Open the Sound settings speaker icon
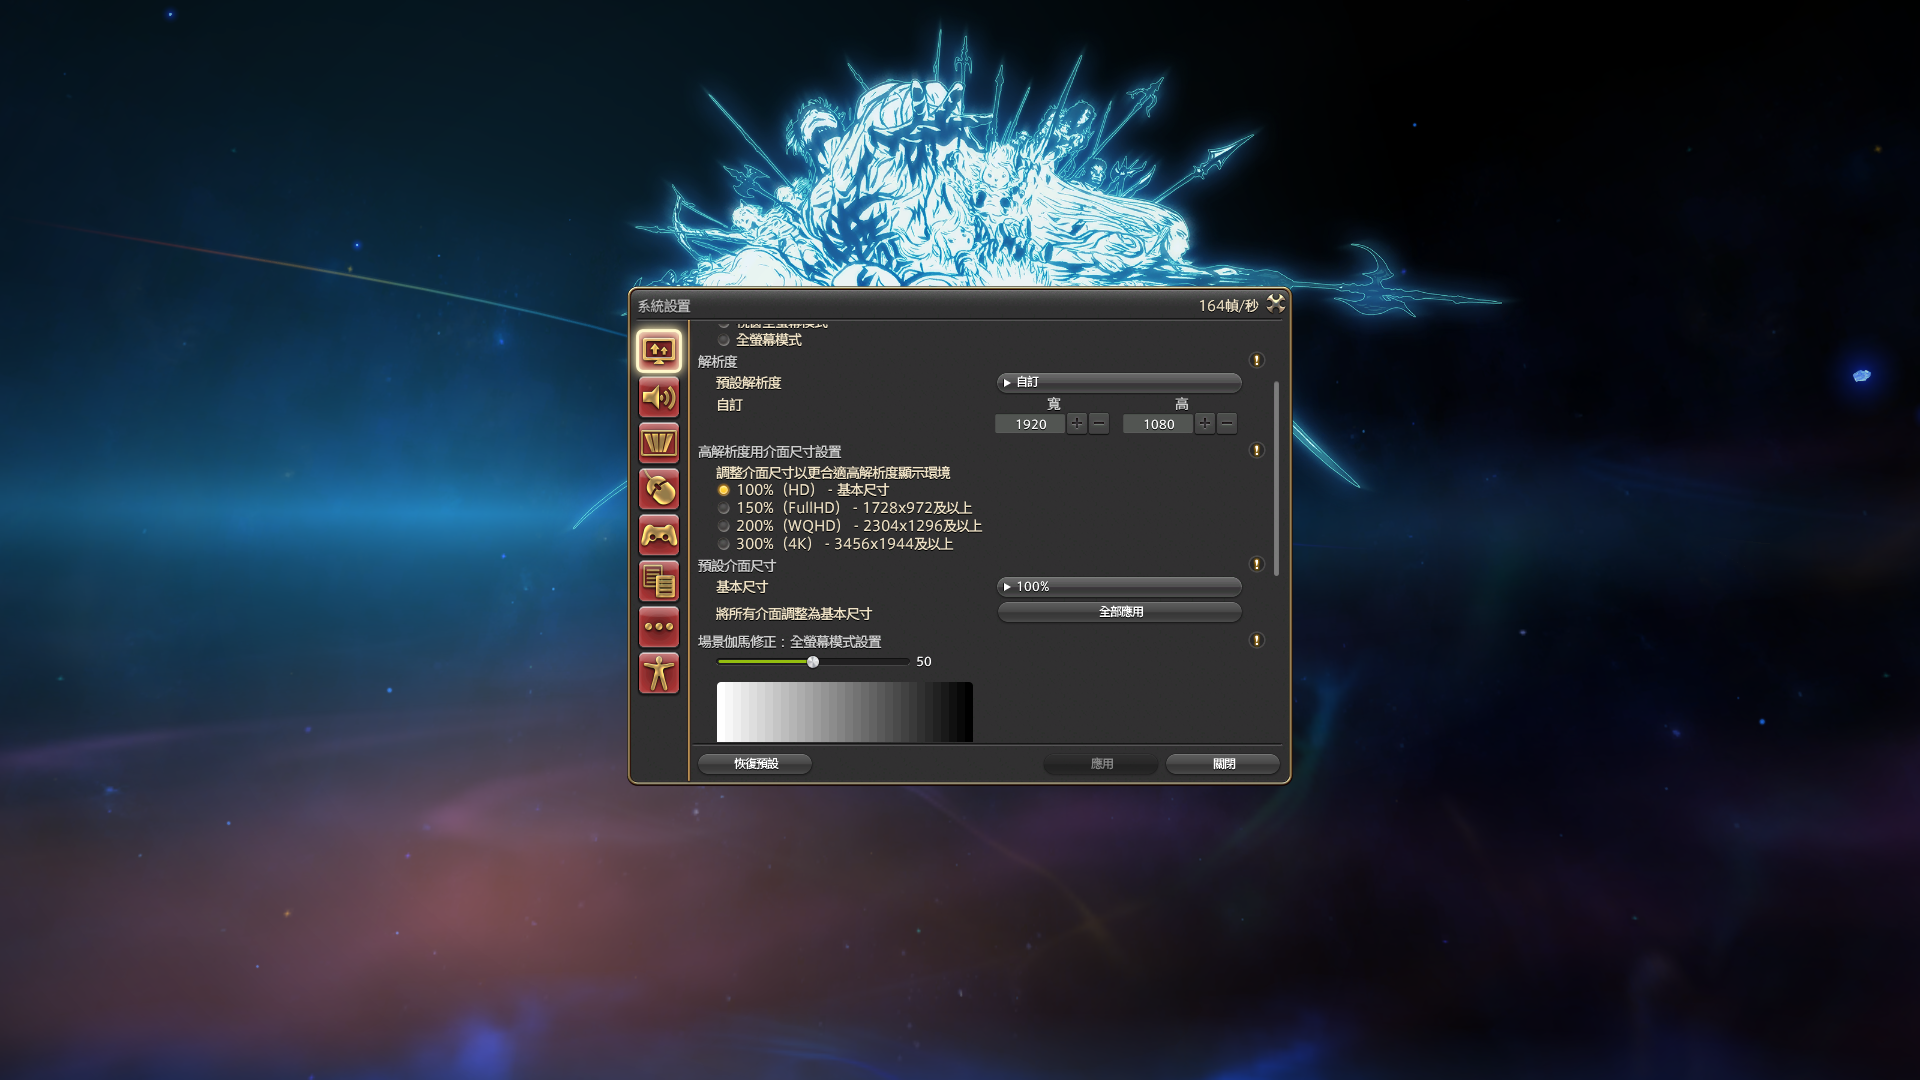Screen dimensions: 1920x1080 coord(658,398)
